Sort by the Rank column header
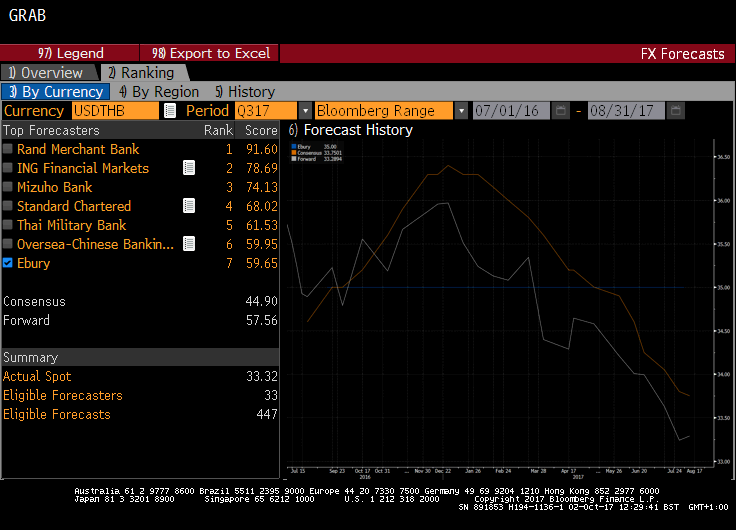This screenshot has width=736, height=530. click(x=218, y=130)
